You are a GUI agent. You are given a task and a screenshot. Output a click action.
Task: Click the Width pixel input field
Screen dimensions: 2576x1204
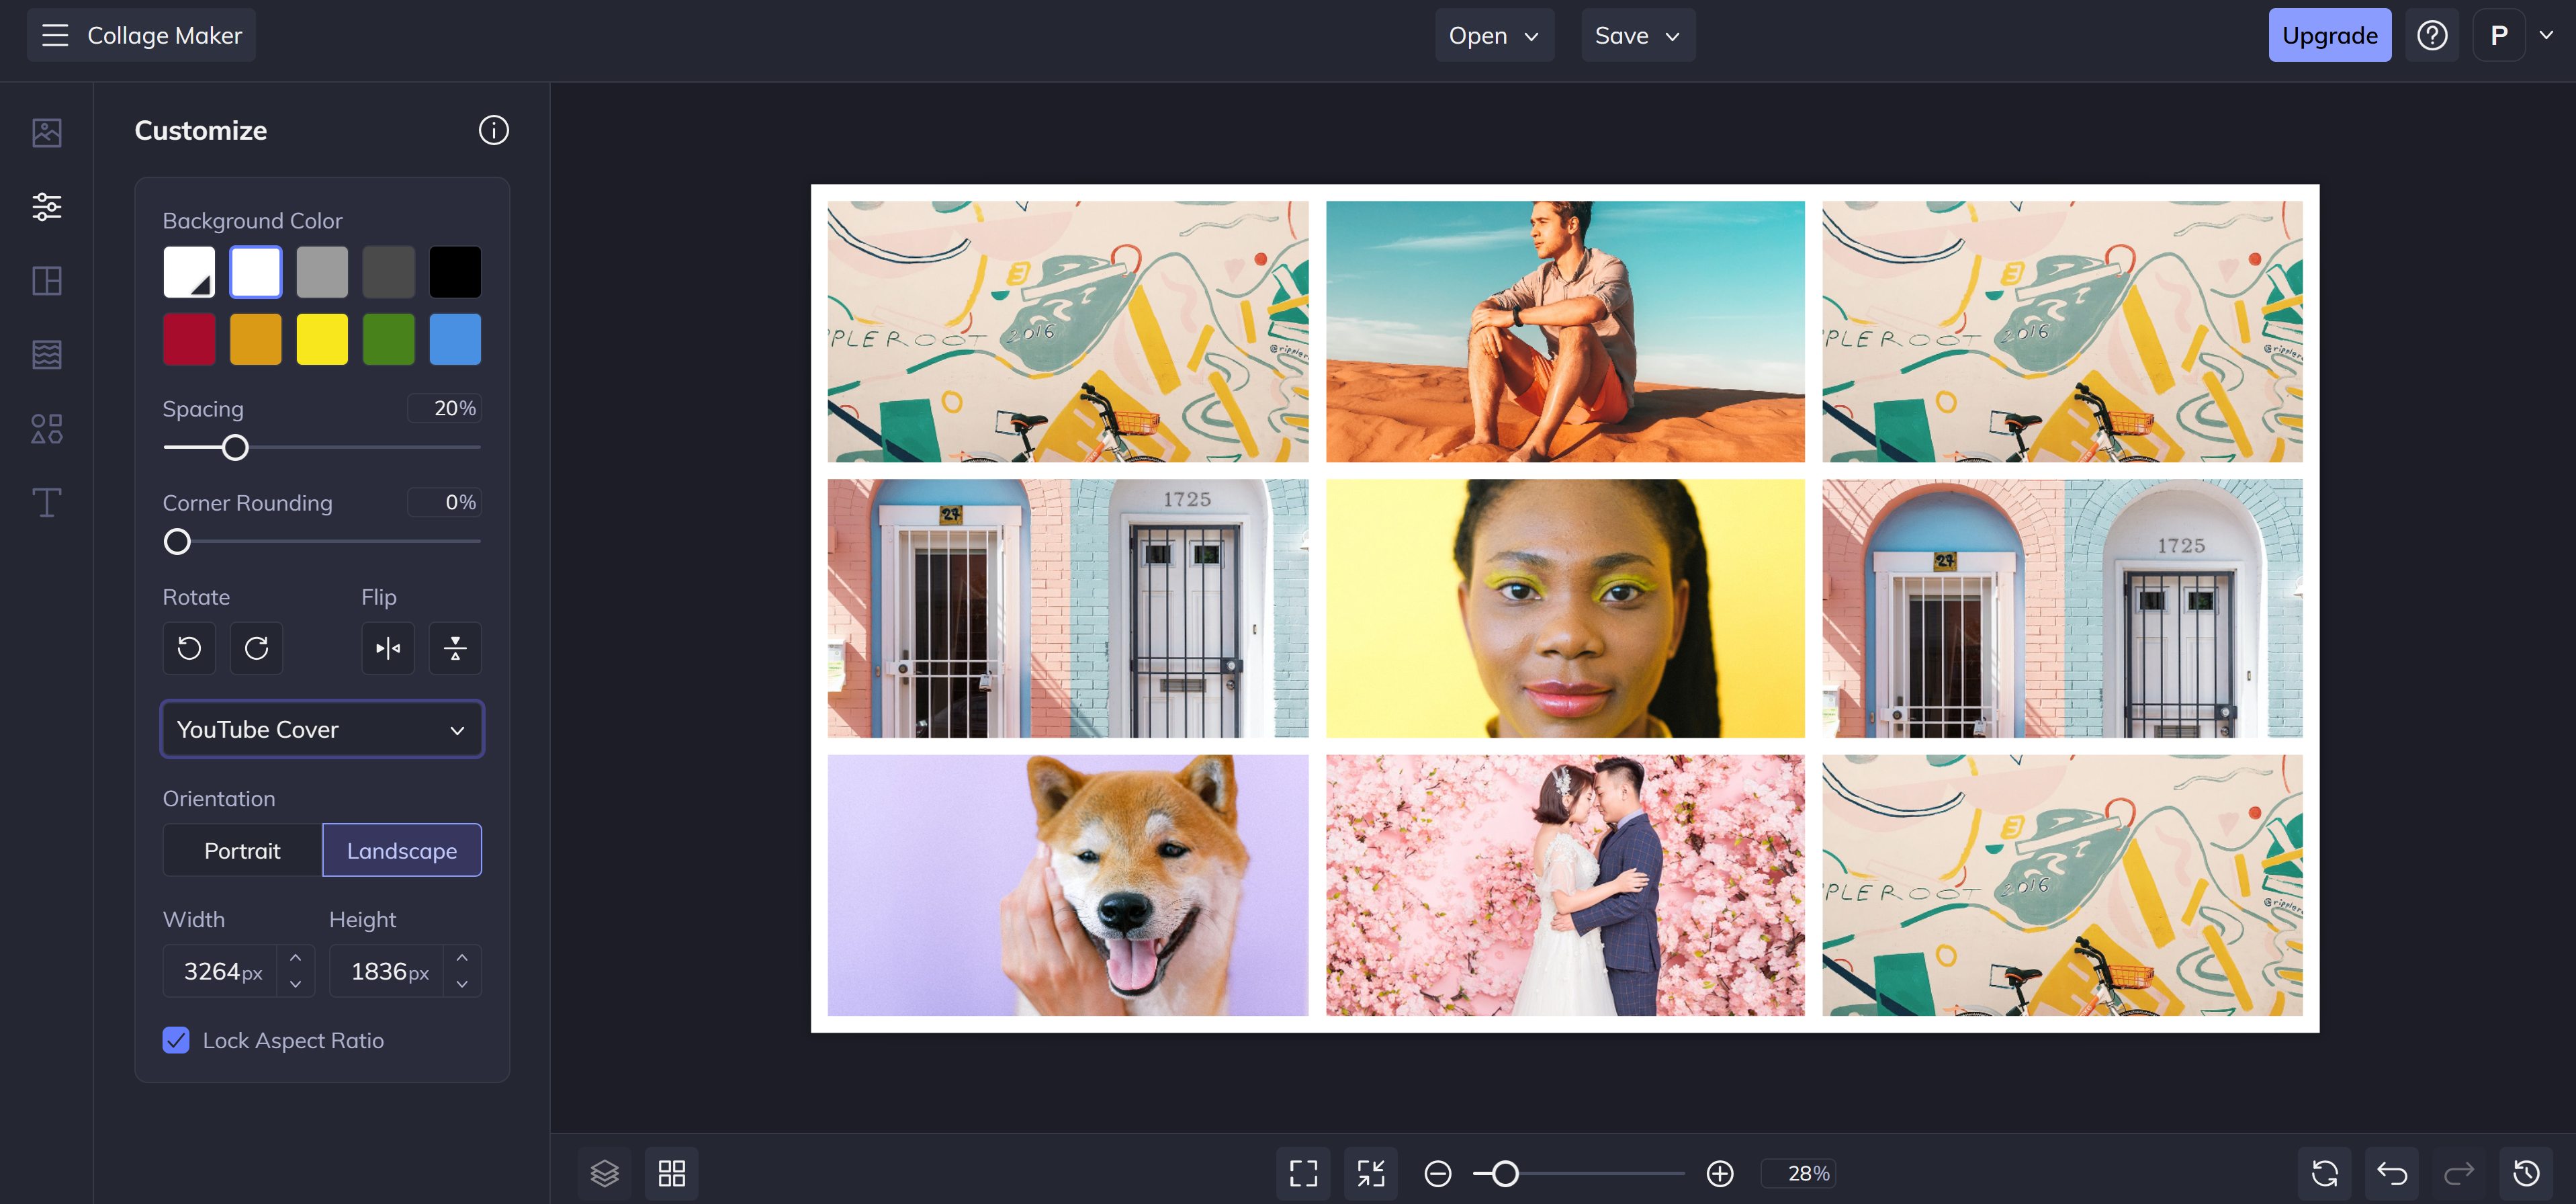point(221,971)
